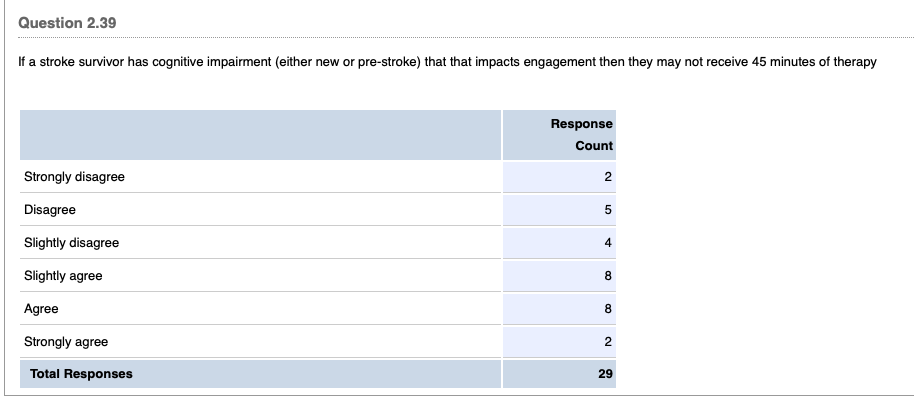Click the blank header cell above answer labels
The height and width of the screenshot is (404, 914).
(x=258, y=134)
